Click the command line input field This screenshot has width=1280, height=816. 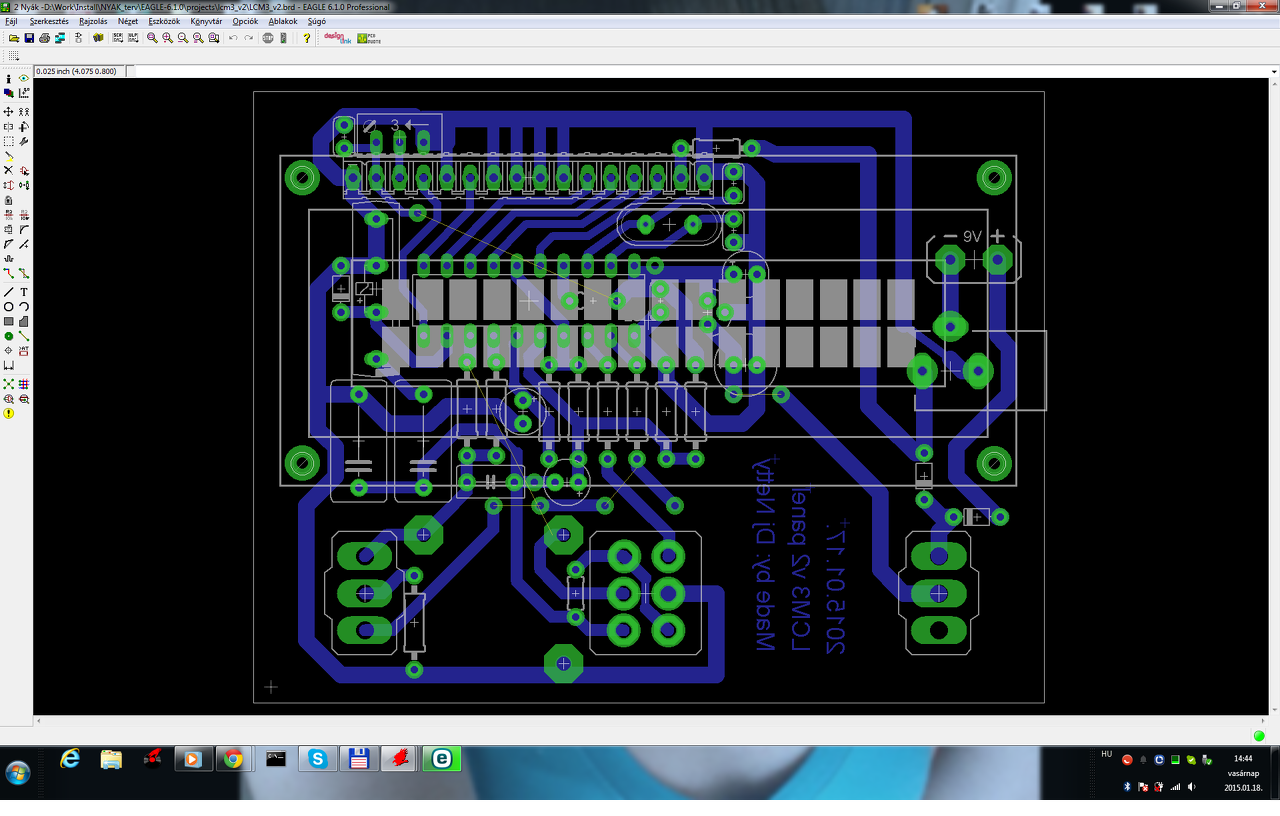pyautogui.click(x=702, y=71)
